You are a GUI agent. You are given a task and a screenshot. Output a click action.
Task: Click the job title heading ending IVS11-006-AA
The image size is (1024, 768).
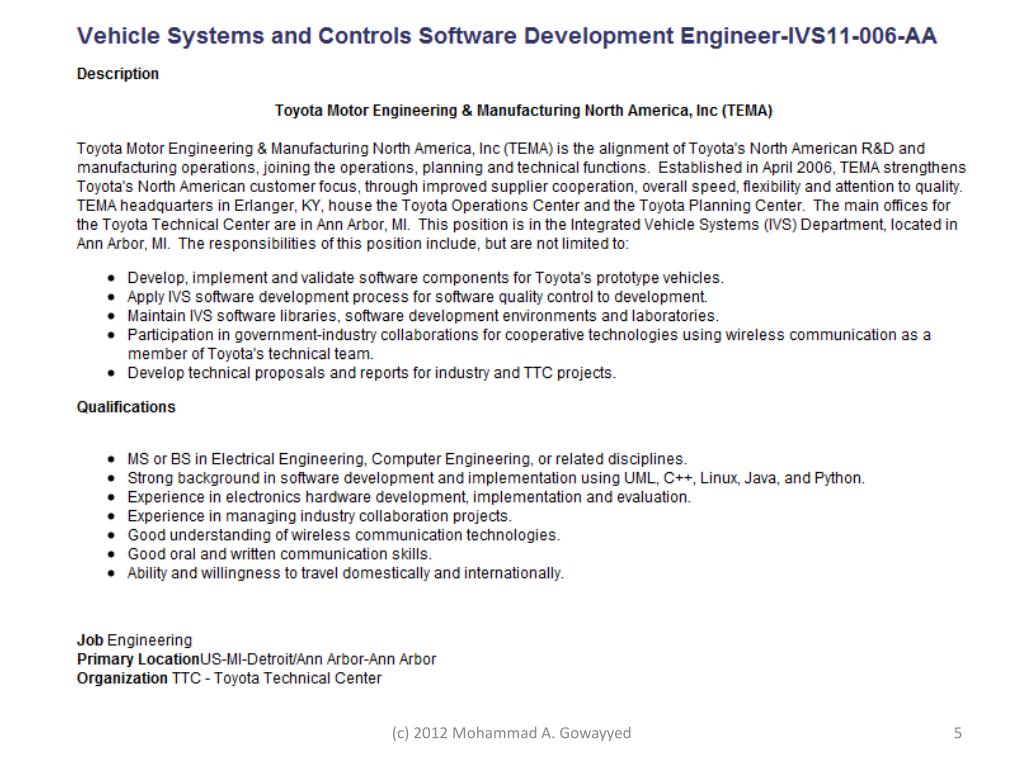[507, 36]
